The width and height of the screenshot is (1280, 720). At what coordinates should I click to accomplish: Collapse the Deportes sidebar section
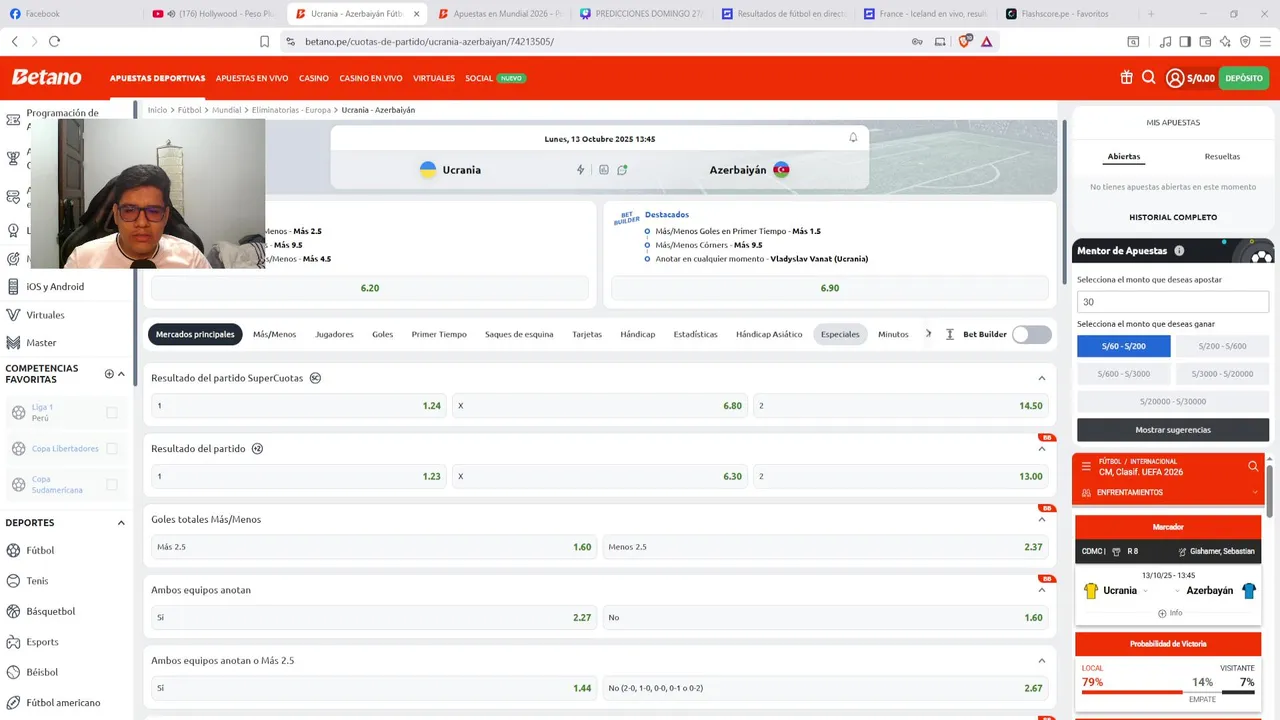[121, 522]
